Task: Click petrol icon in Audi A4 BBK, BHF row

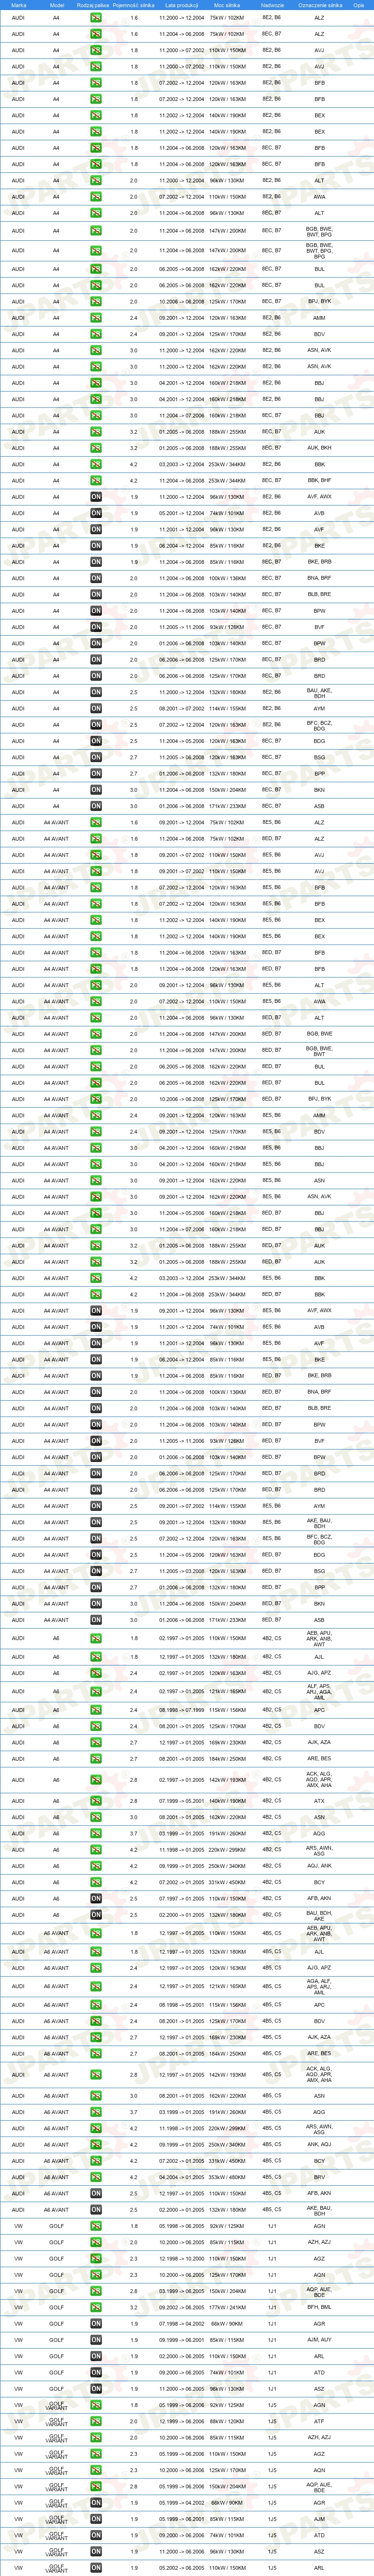Action: point(96,481)
